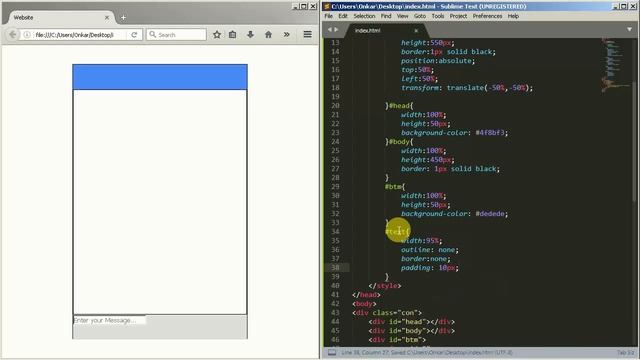Click the div id="btm" line
Screen dimensions: 640x360
(x=397, y=340)
